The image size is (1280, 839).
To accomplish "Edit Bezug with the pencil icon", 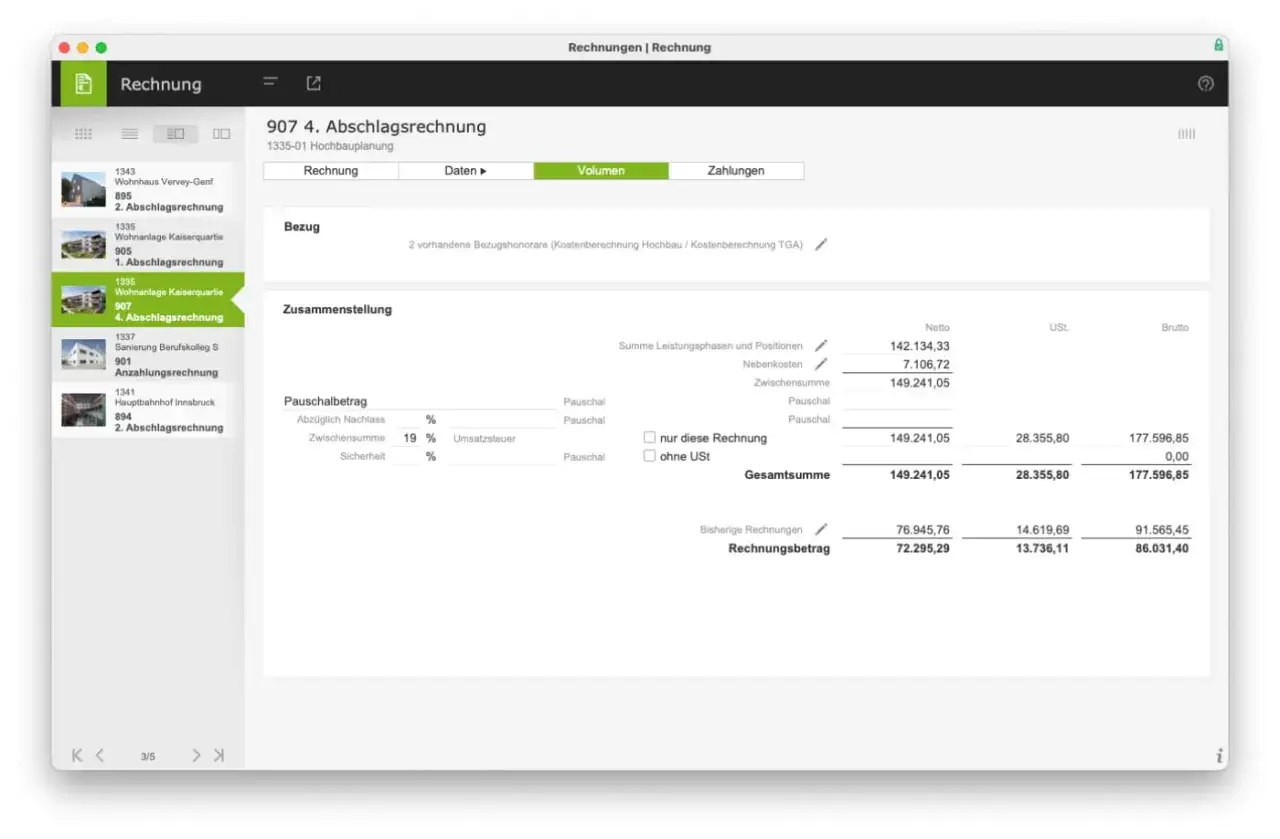I will [821, 245].
